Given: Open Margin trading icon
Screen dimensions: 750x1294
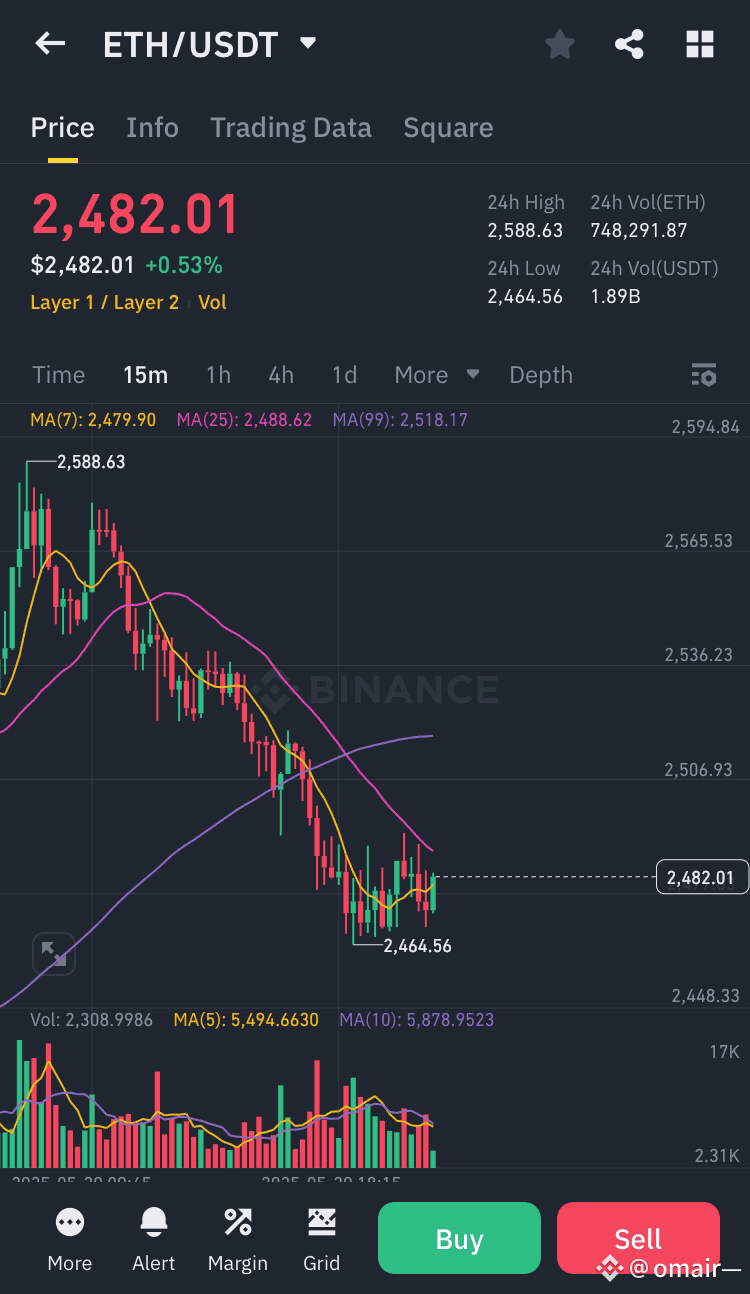Looking at the screenshot, I should [238, 1222].
